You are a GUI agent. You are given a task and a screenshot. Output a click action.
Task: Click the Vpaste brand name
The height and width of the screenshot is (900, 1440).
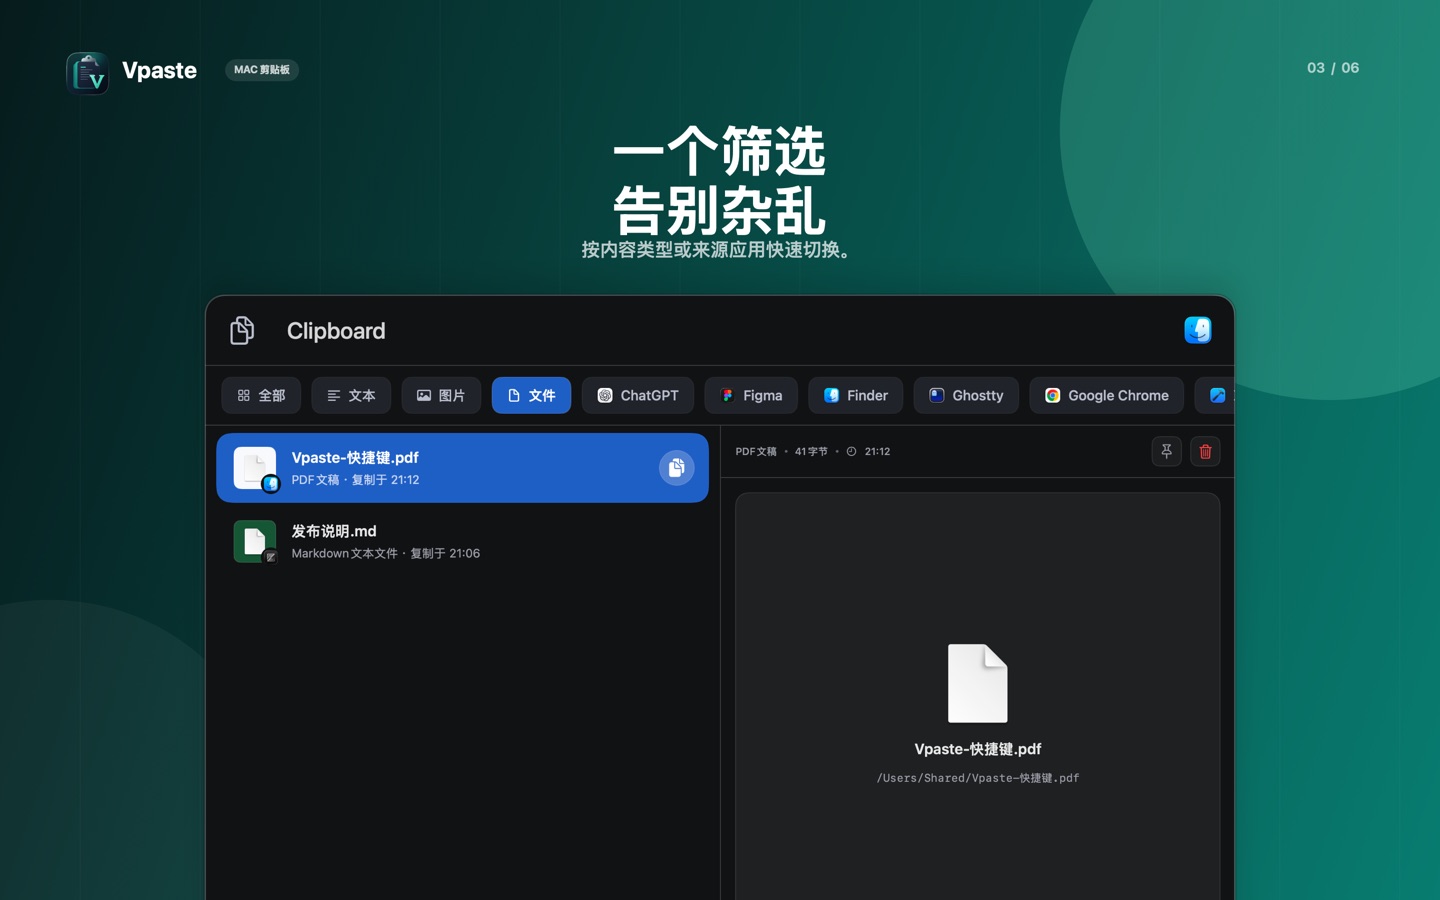[159, 70]
